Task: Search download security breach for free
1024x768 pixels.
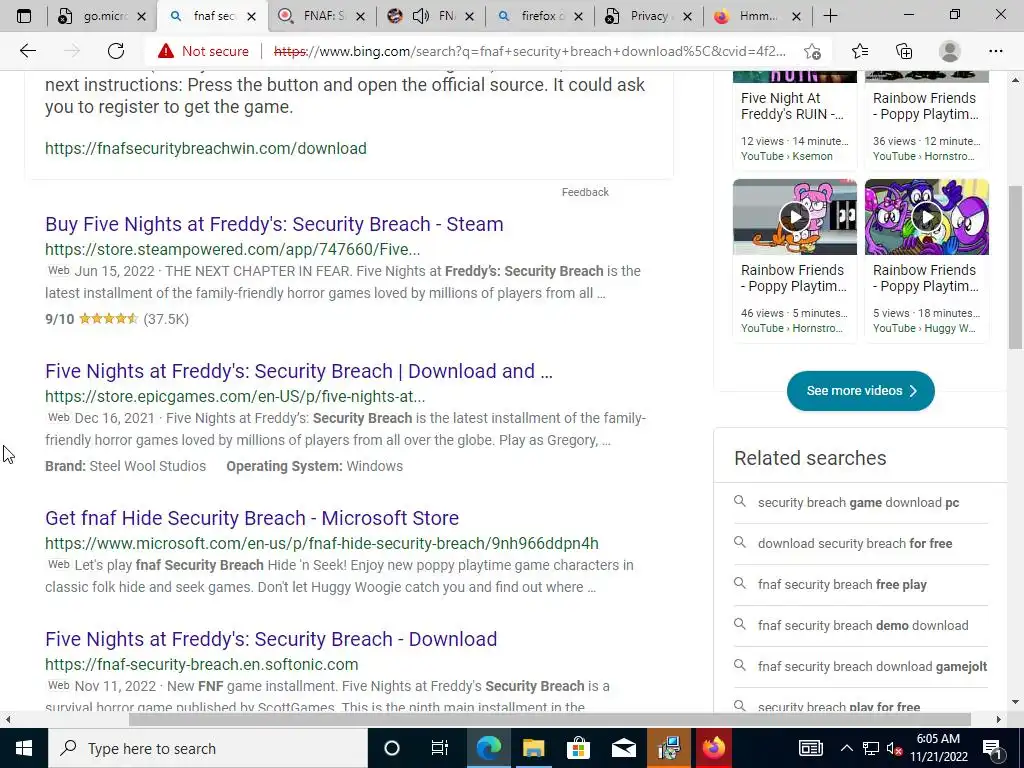Action: pyautogui.click(x=855, y=543)
